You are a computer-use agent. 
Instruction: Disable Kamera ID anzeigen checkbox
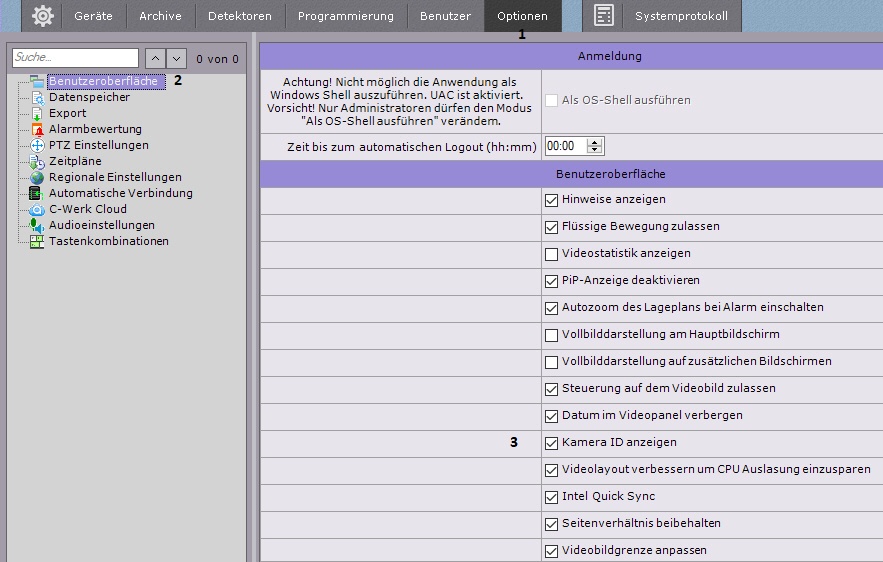click(551, 442)
